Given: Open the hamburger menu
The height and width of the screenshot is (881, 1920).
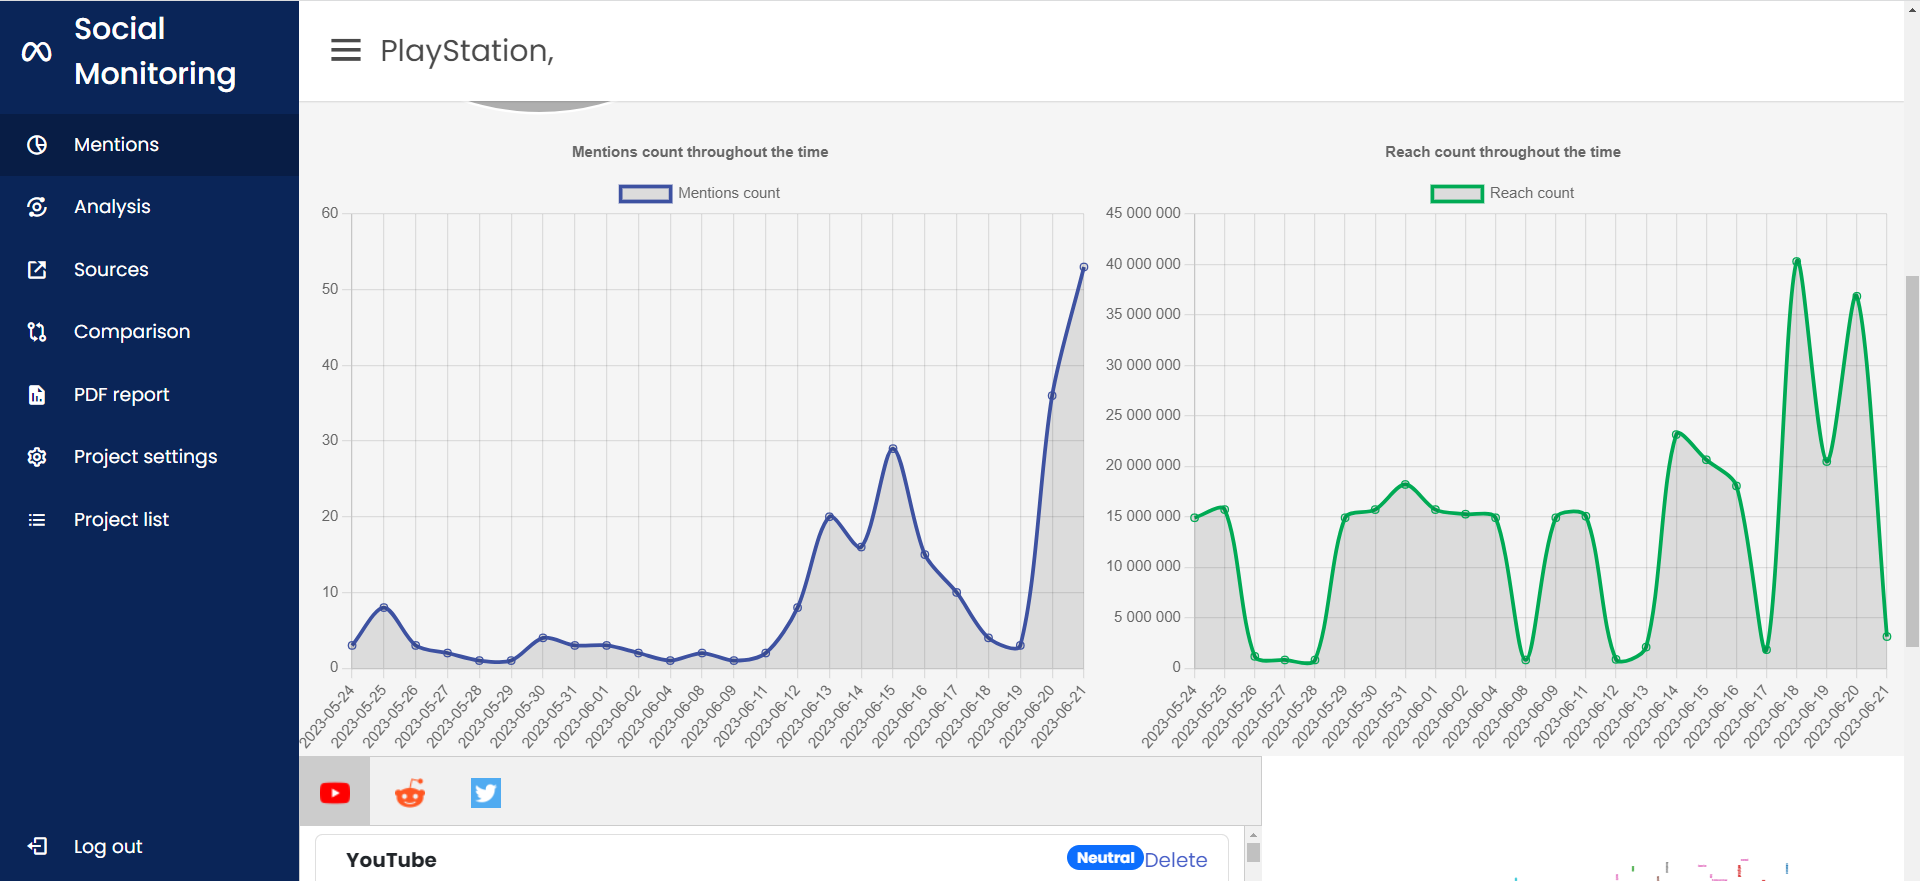Looking at the screenshot, I should point(346,50).
